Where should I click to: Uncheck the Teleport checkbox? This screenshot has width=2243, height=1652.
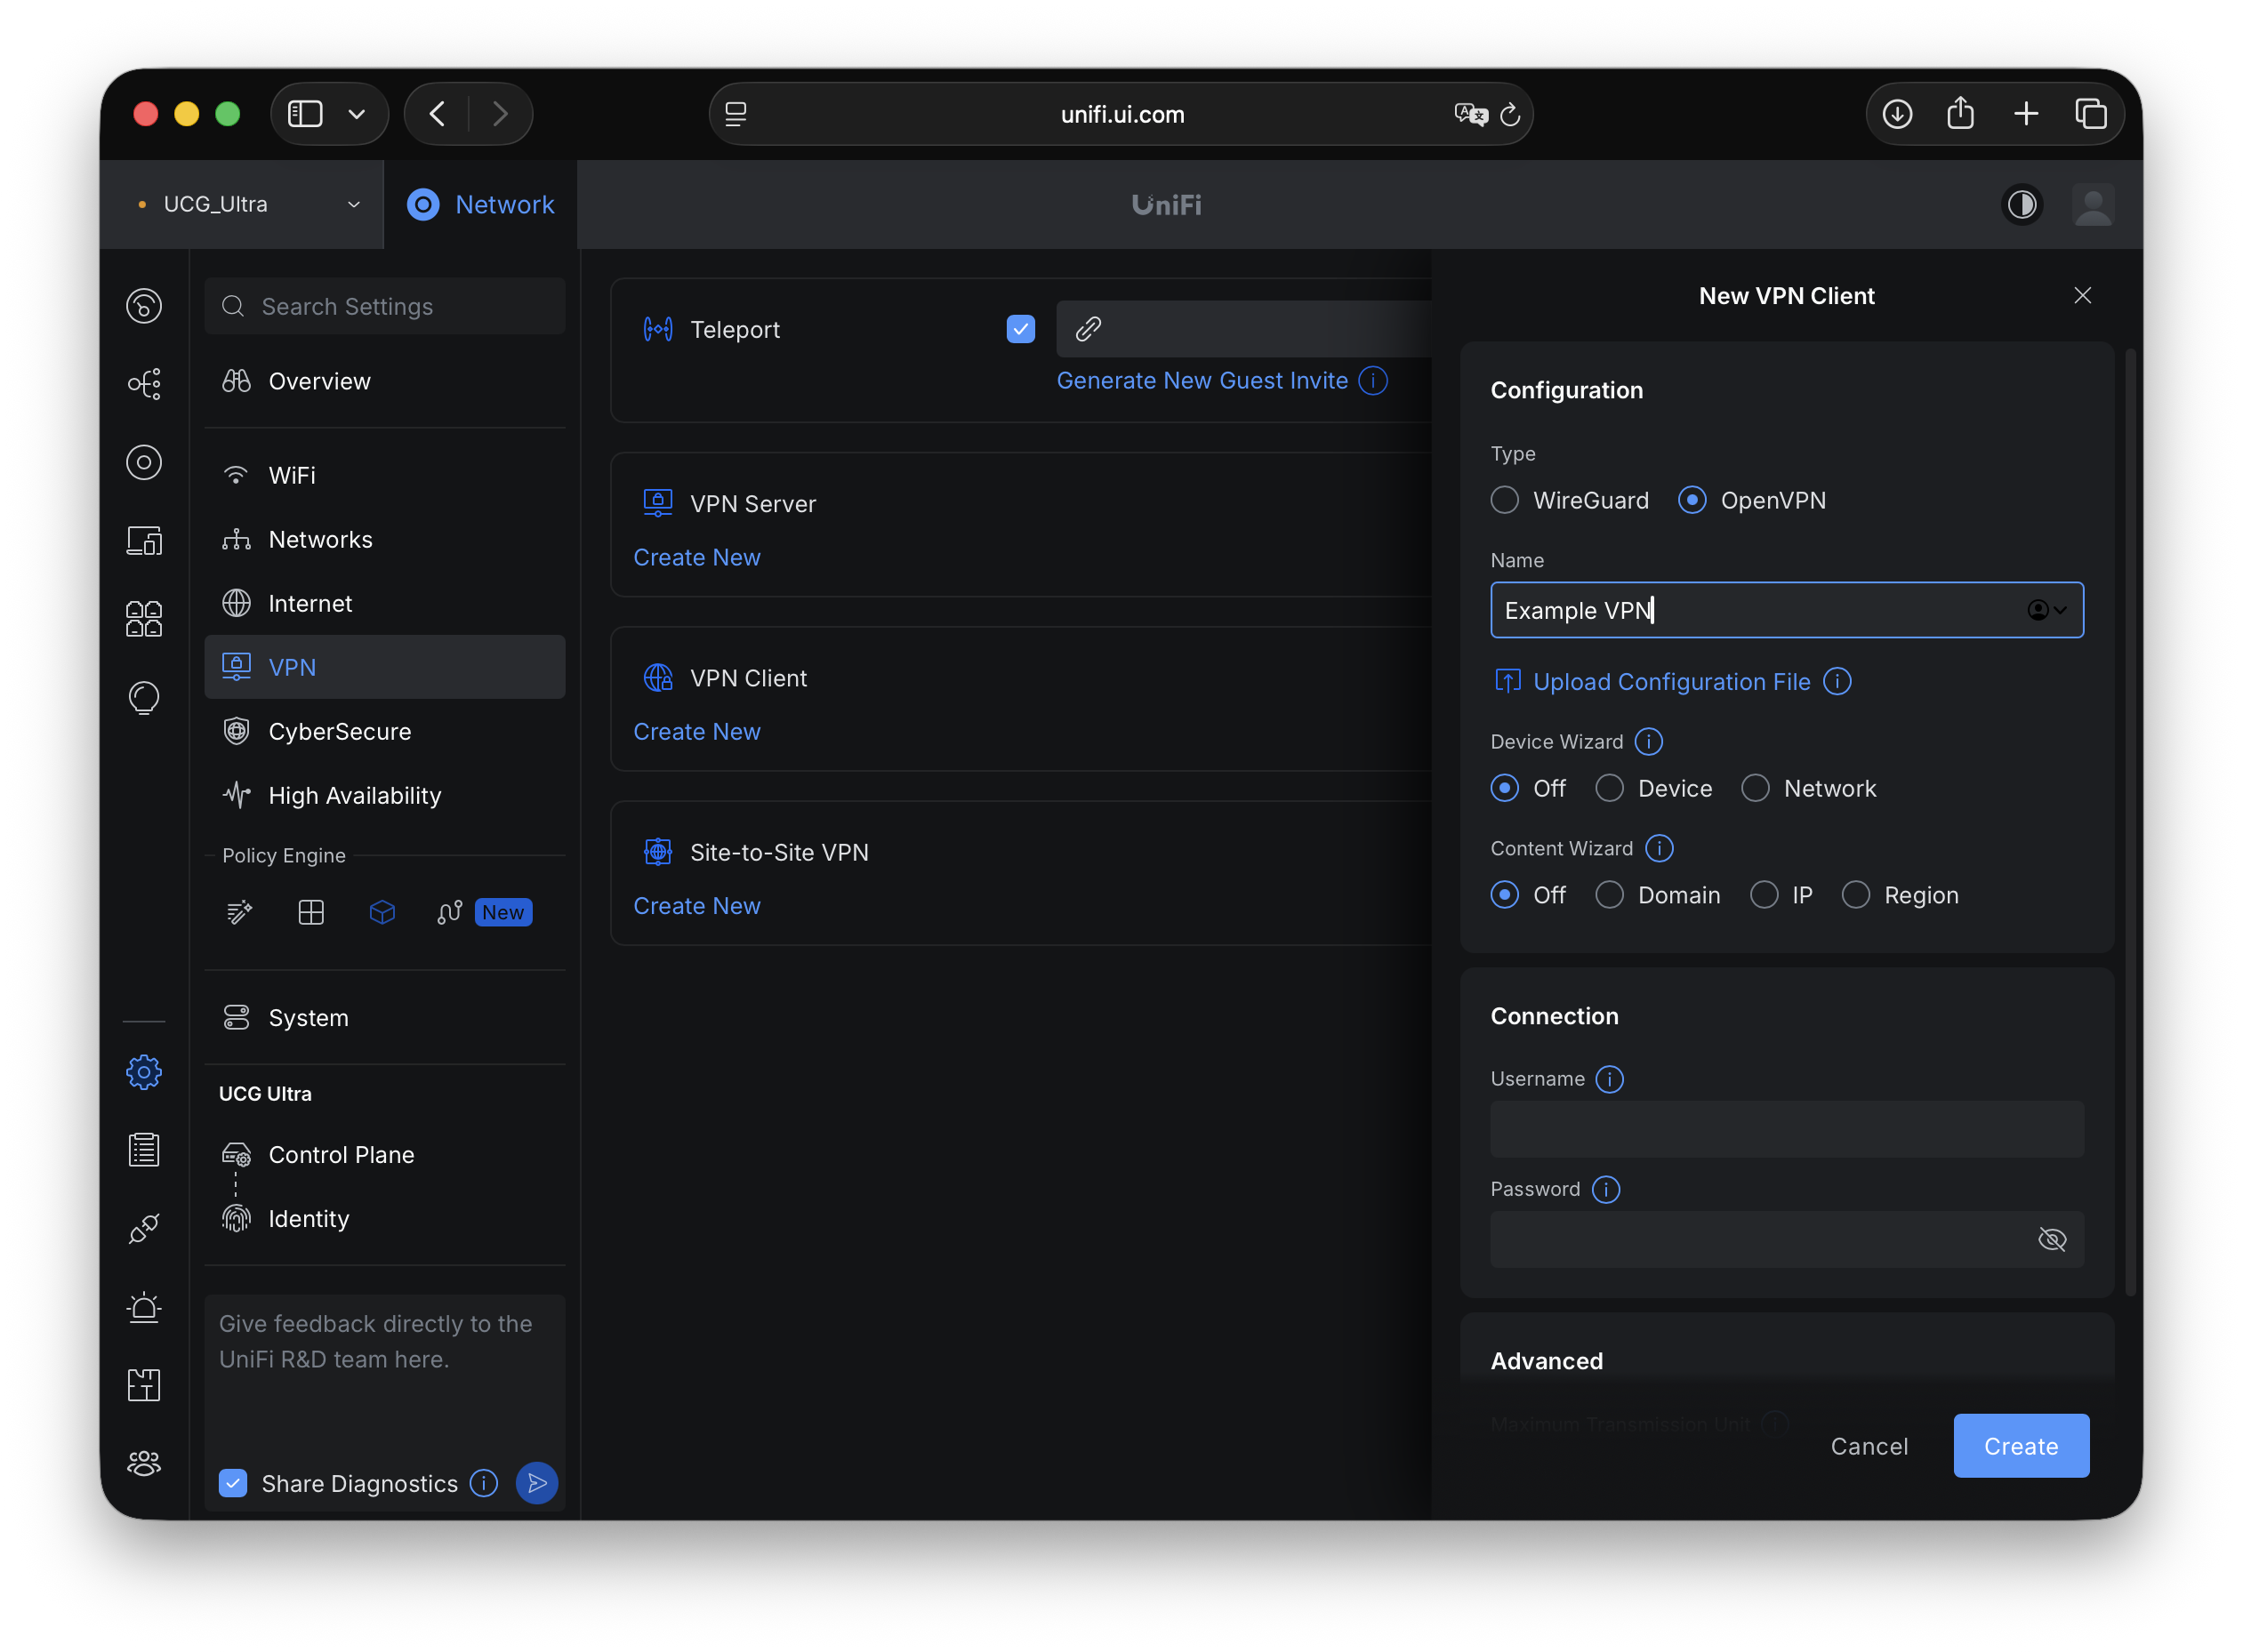coord(1020,329)
